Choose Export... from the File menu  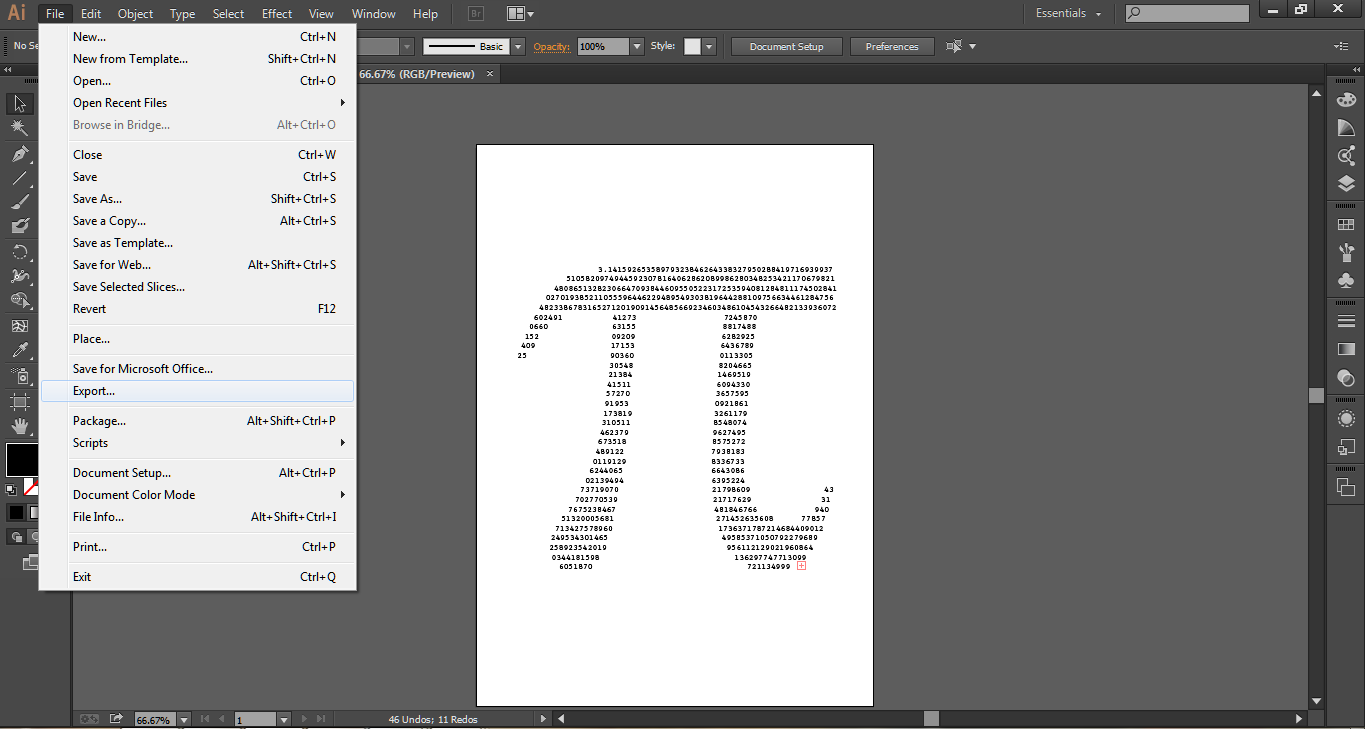point(197,391)
